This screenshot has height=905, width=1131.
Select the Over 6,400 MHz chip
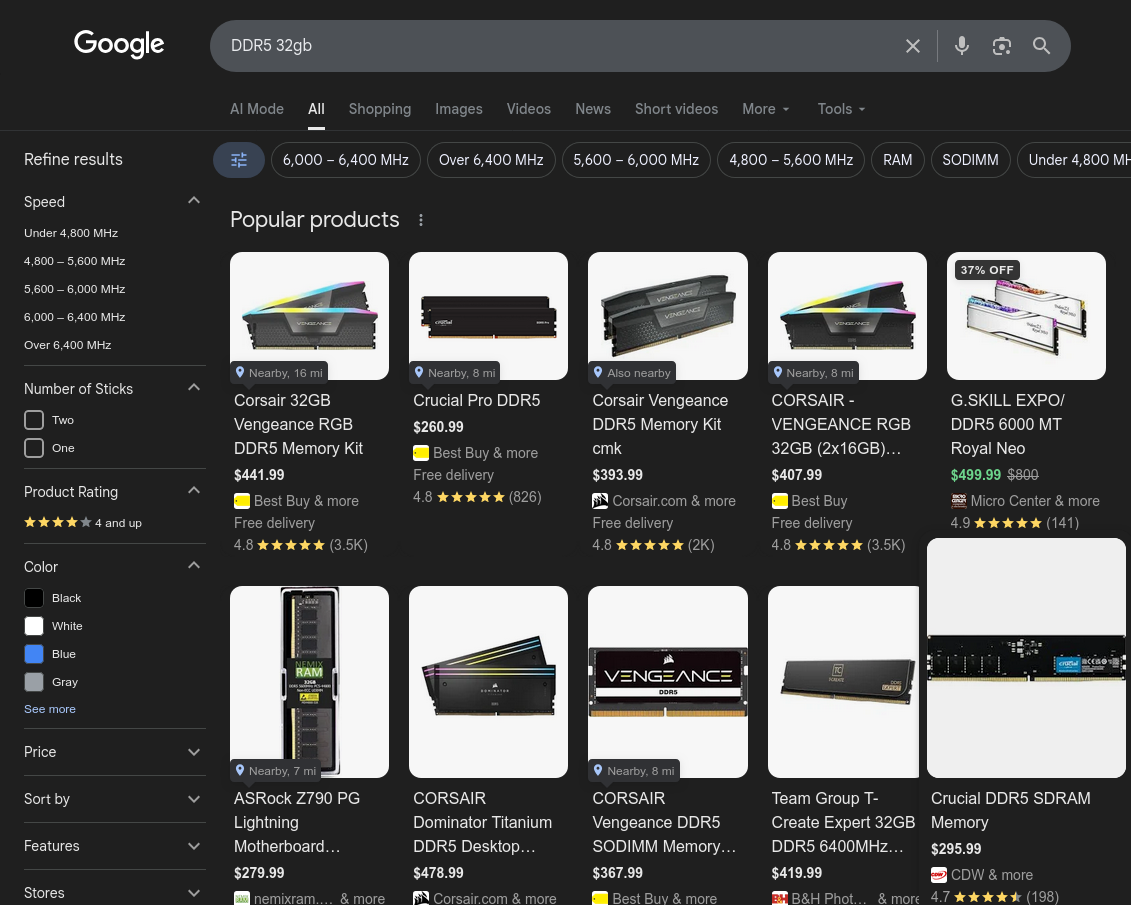(491, 160)
